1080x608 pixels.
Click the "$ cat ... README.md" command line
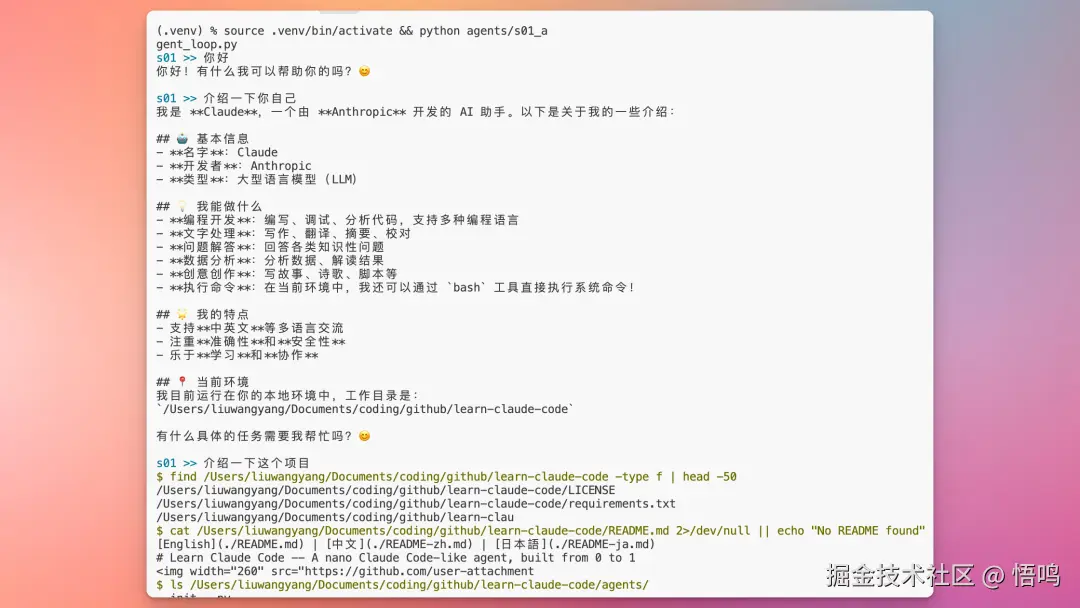pos(541,531)
